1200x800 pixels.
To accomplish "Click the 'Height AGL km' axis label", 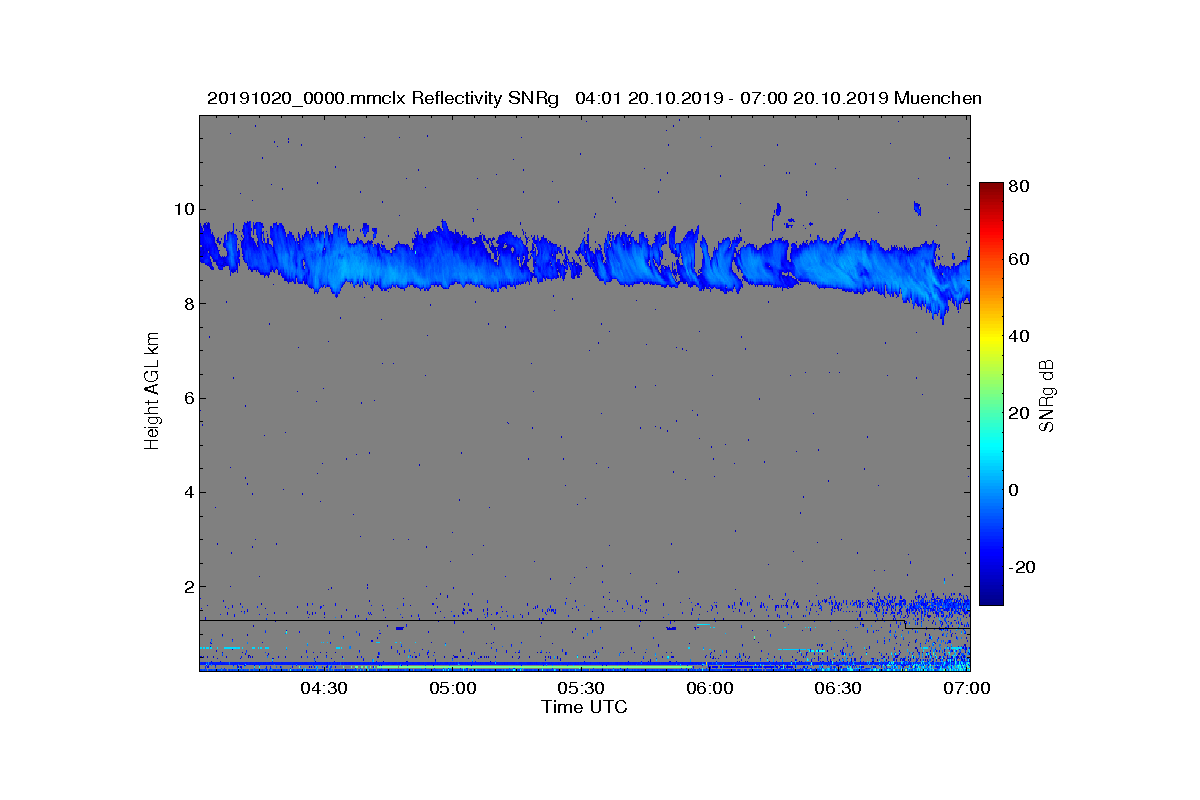I will tap(152, 393).
